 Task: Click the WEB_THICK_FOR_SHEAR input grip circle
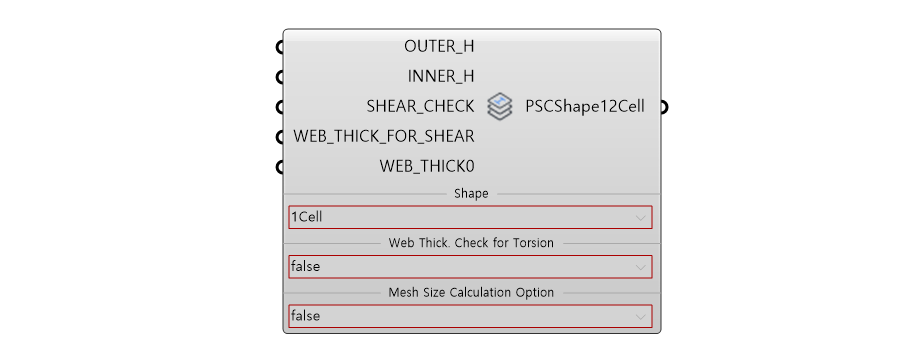tap(280, 137)
